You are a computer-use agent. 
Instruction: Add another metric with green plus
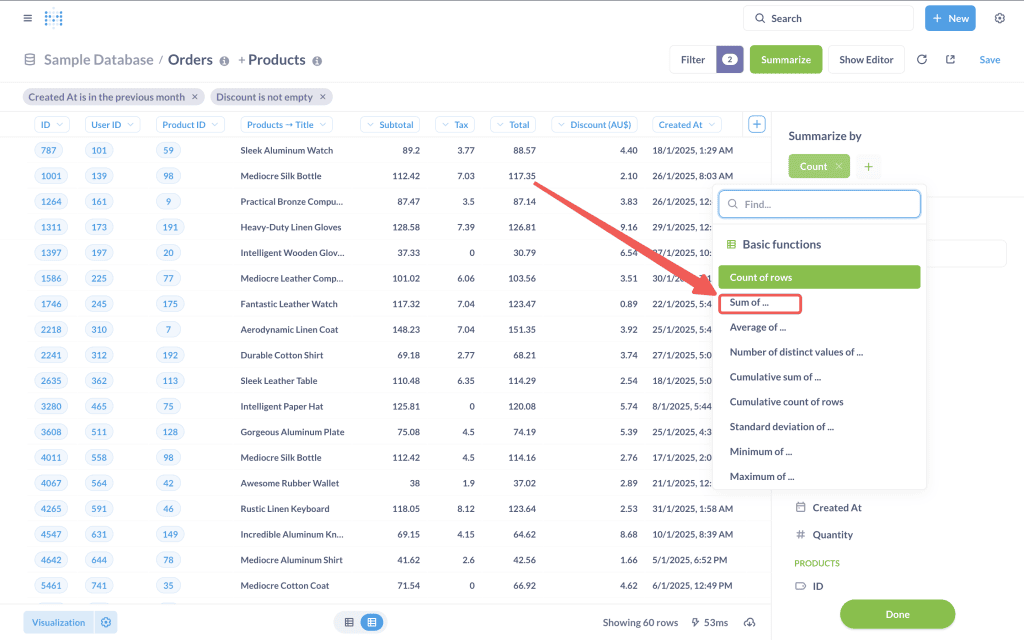point(868,167)
